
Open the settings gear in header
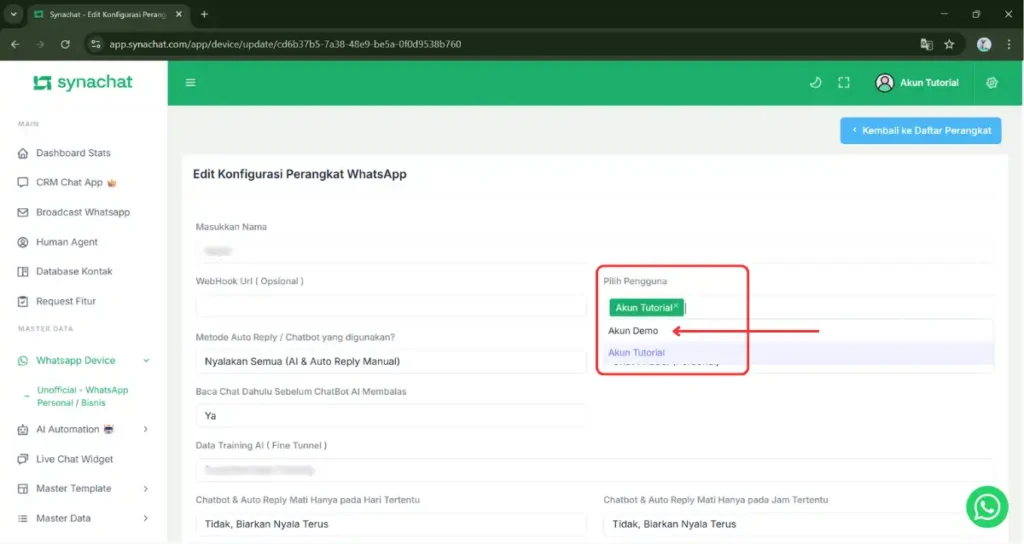point(992,83)
